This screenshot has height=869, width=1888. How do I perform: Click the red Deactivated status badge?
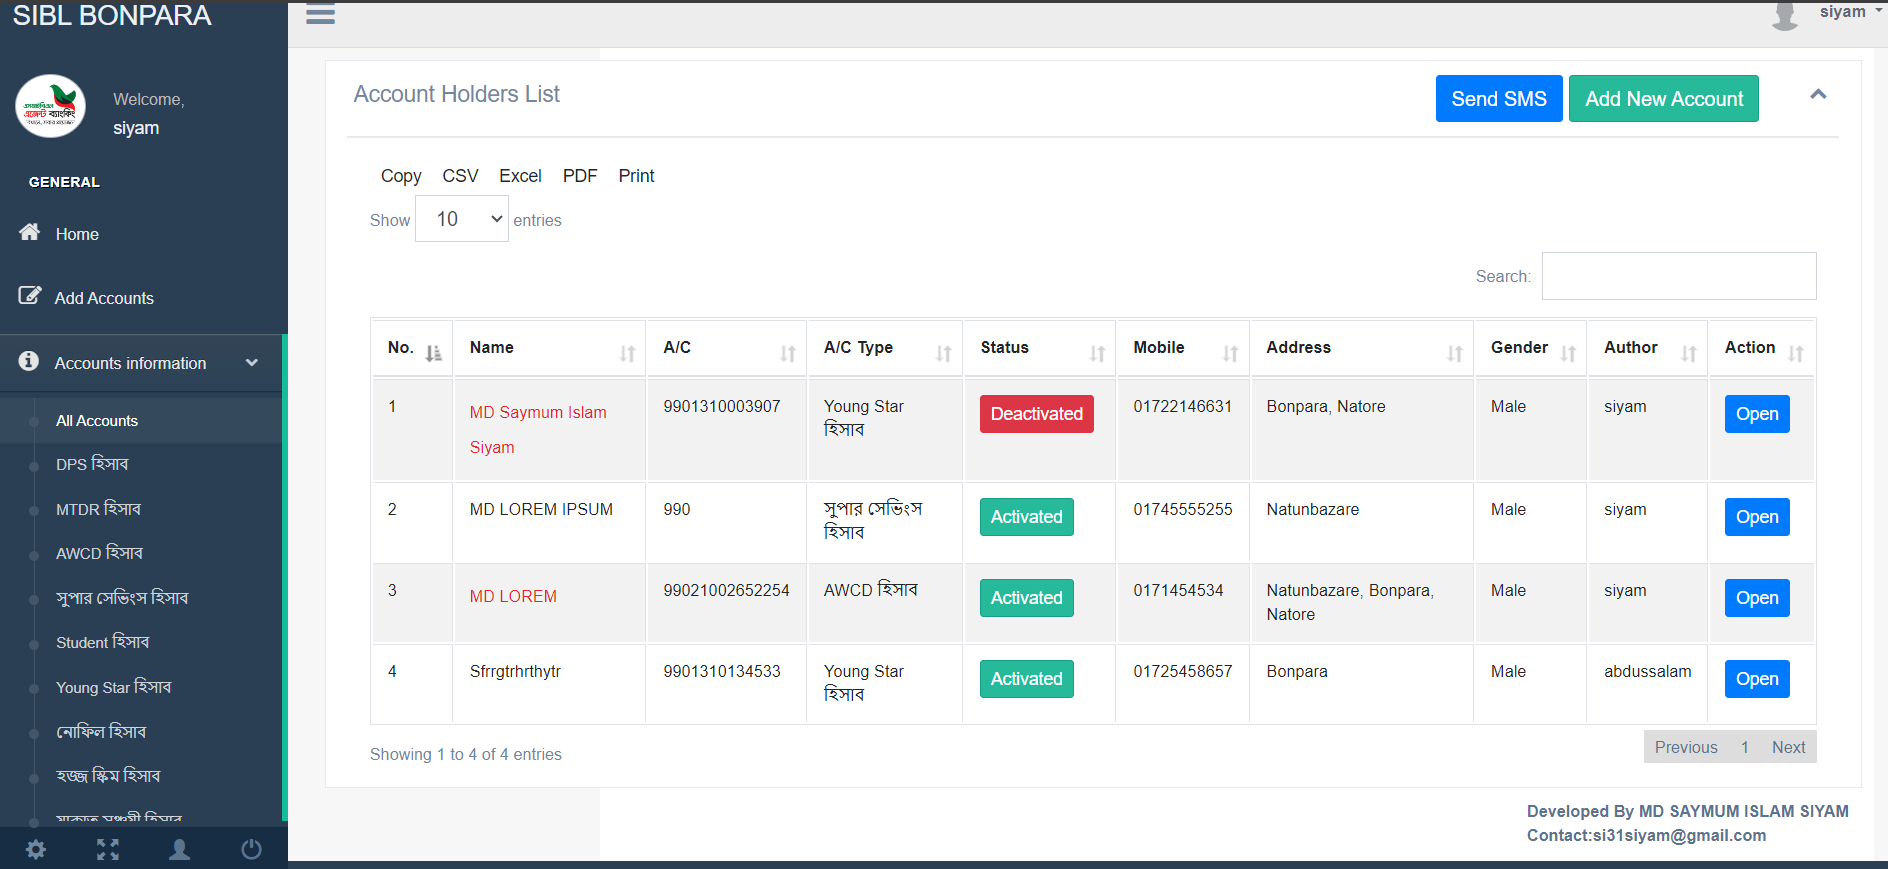1037,414
